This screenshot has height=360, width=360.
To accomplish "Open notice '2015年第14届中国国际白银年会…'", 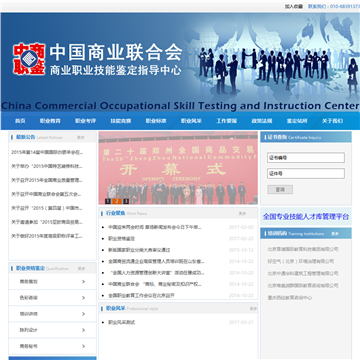I will pyautogui.click(x=47, y=152).
